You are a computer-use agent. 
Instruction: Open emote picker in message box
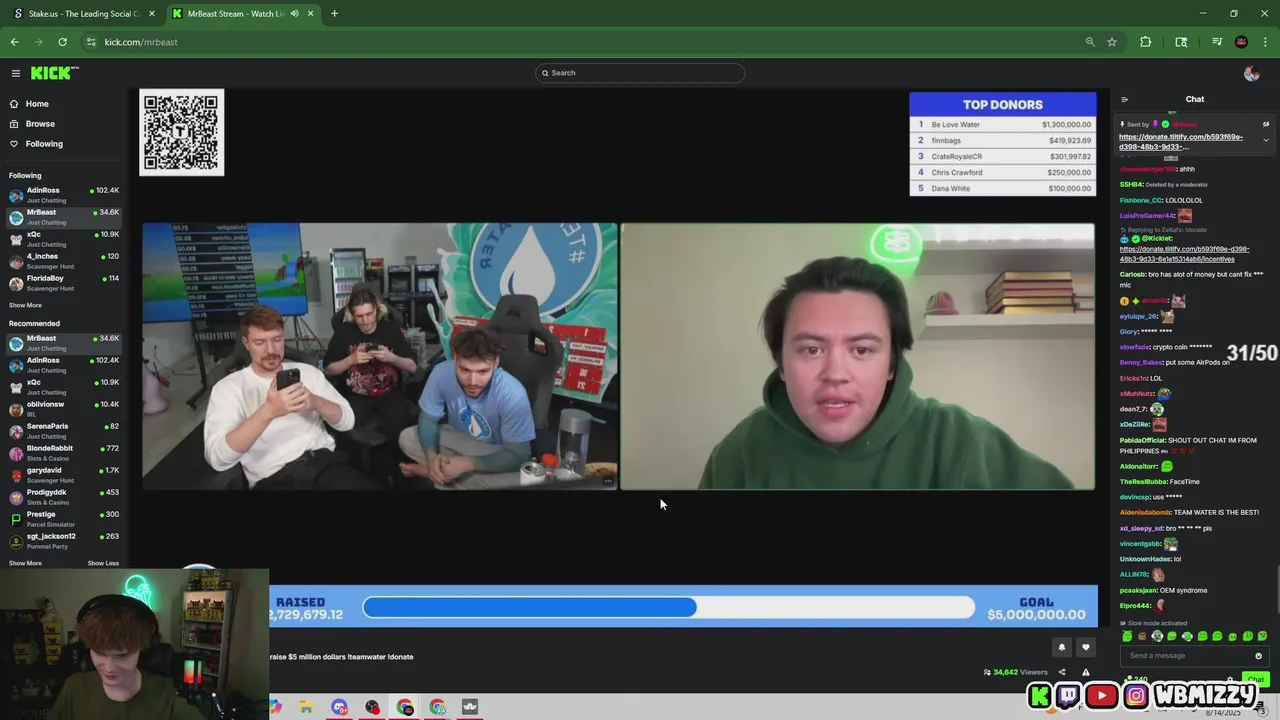(x=1258, y=656)
